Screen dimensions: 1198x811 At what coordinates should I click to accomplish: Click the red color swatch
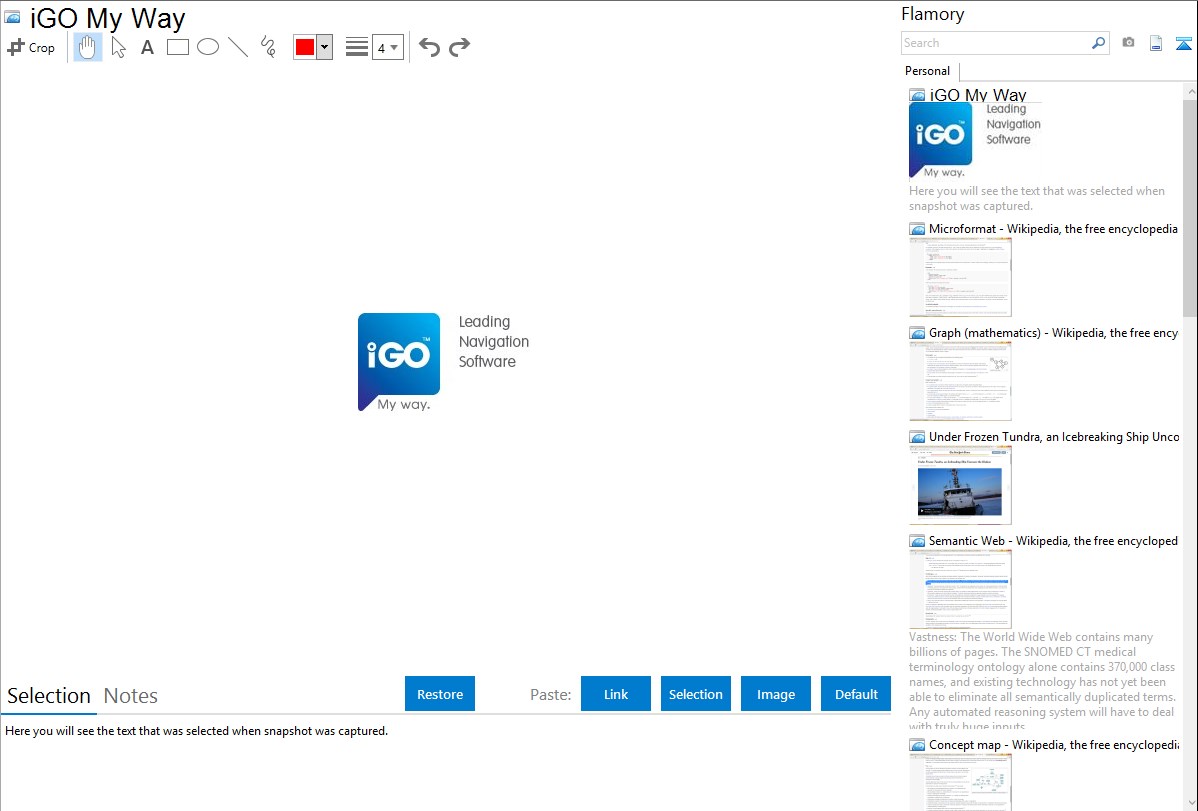coord(305,47)
